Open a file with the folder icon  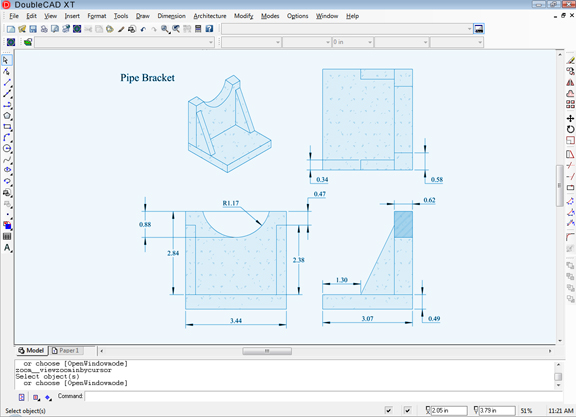click(22, 29)
